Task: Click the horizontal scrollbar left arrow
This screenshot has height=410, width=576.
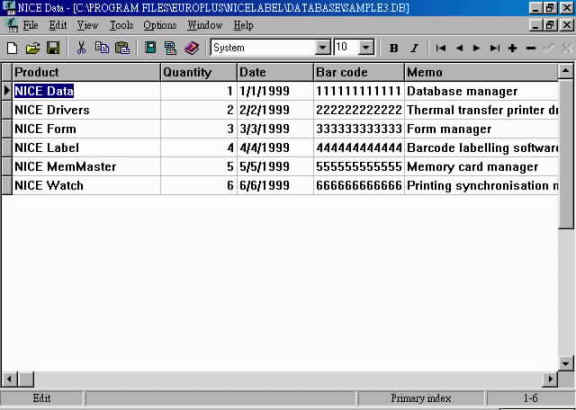Action: [x=10, y=379]
